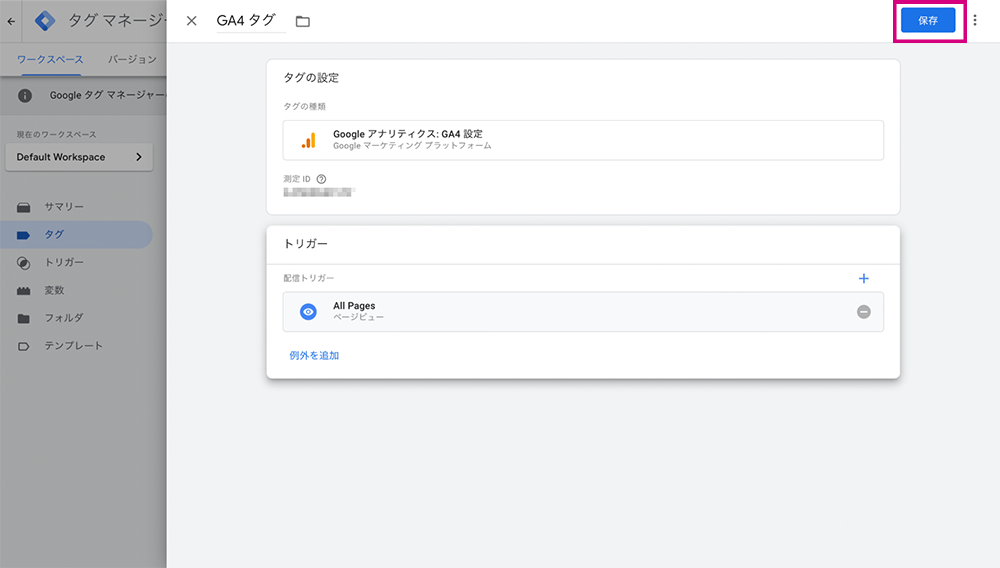Open フォルダ in the sidebar
This screenshot has height=568, width=1000.
point(77,318)
